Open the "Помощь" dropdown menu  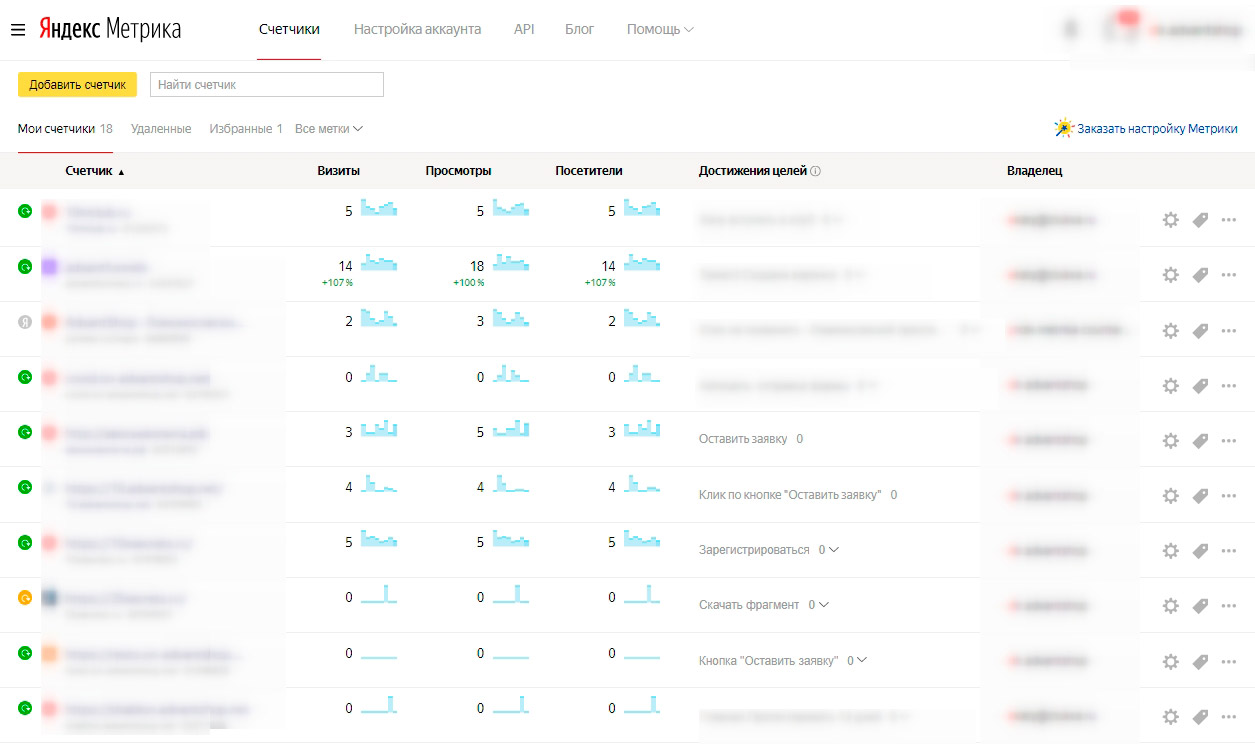pyautogui.click(x=659, y=30)
